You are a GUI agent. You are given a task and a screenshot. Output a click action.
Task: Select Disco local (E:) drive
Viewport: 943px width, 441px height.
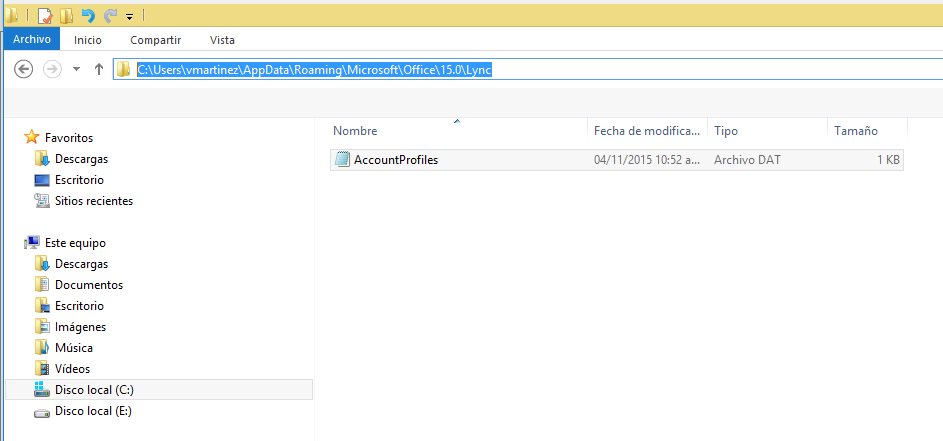point(93,411)
